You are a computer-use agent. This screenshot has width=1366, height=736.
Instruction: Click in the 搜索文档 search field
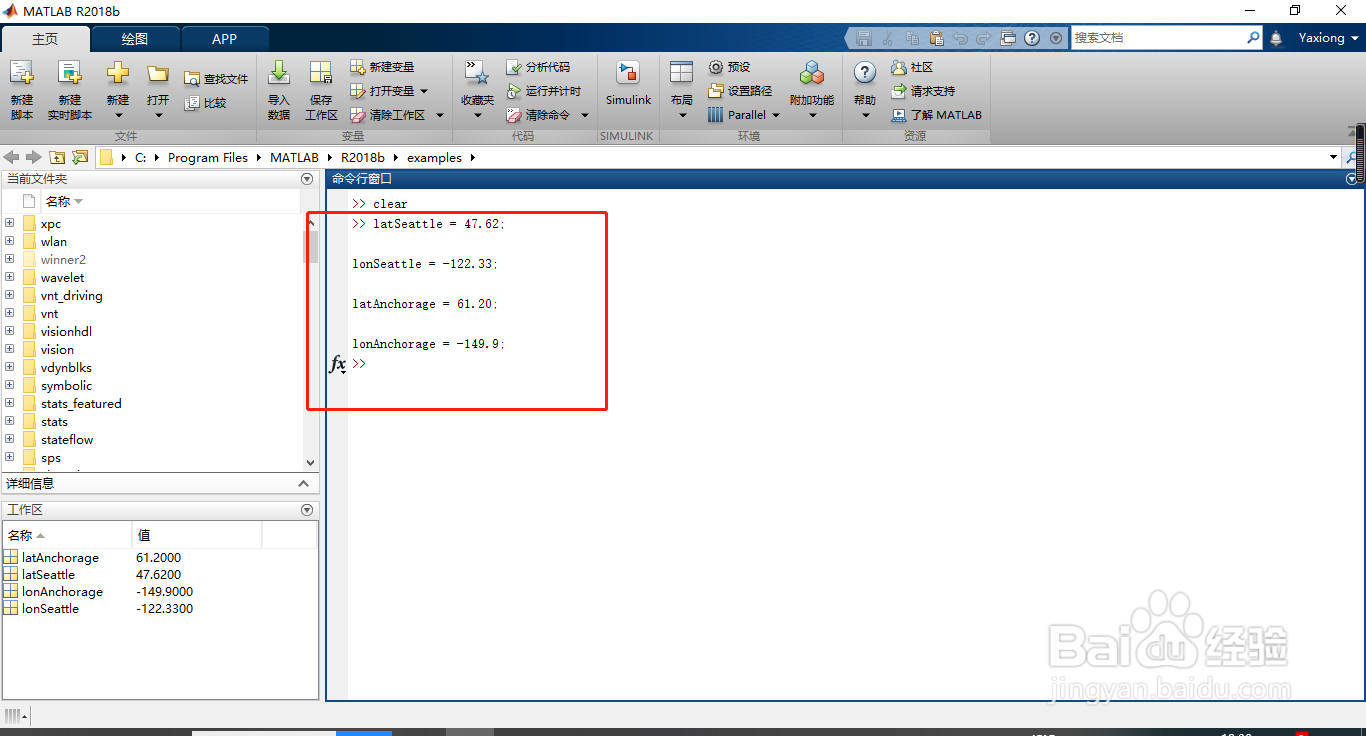pos(1158,37)
